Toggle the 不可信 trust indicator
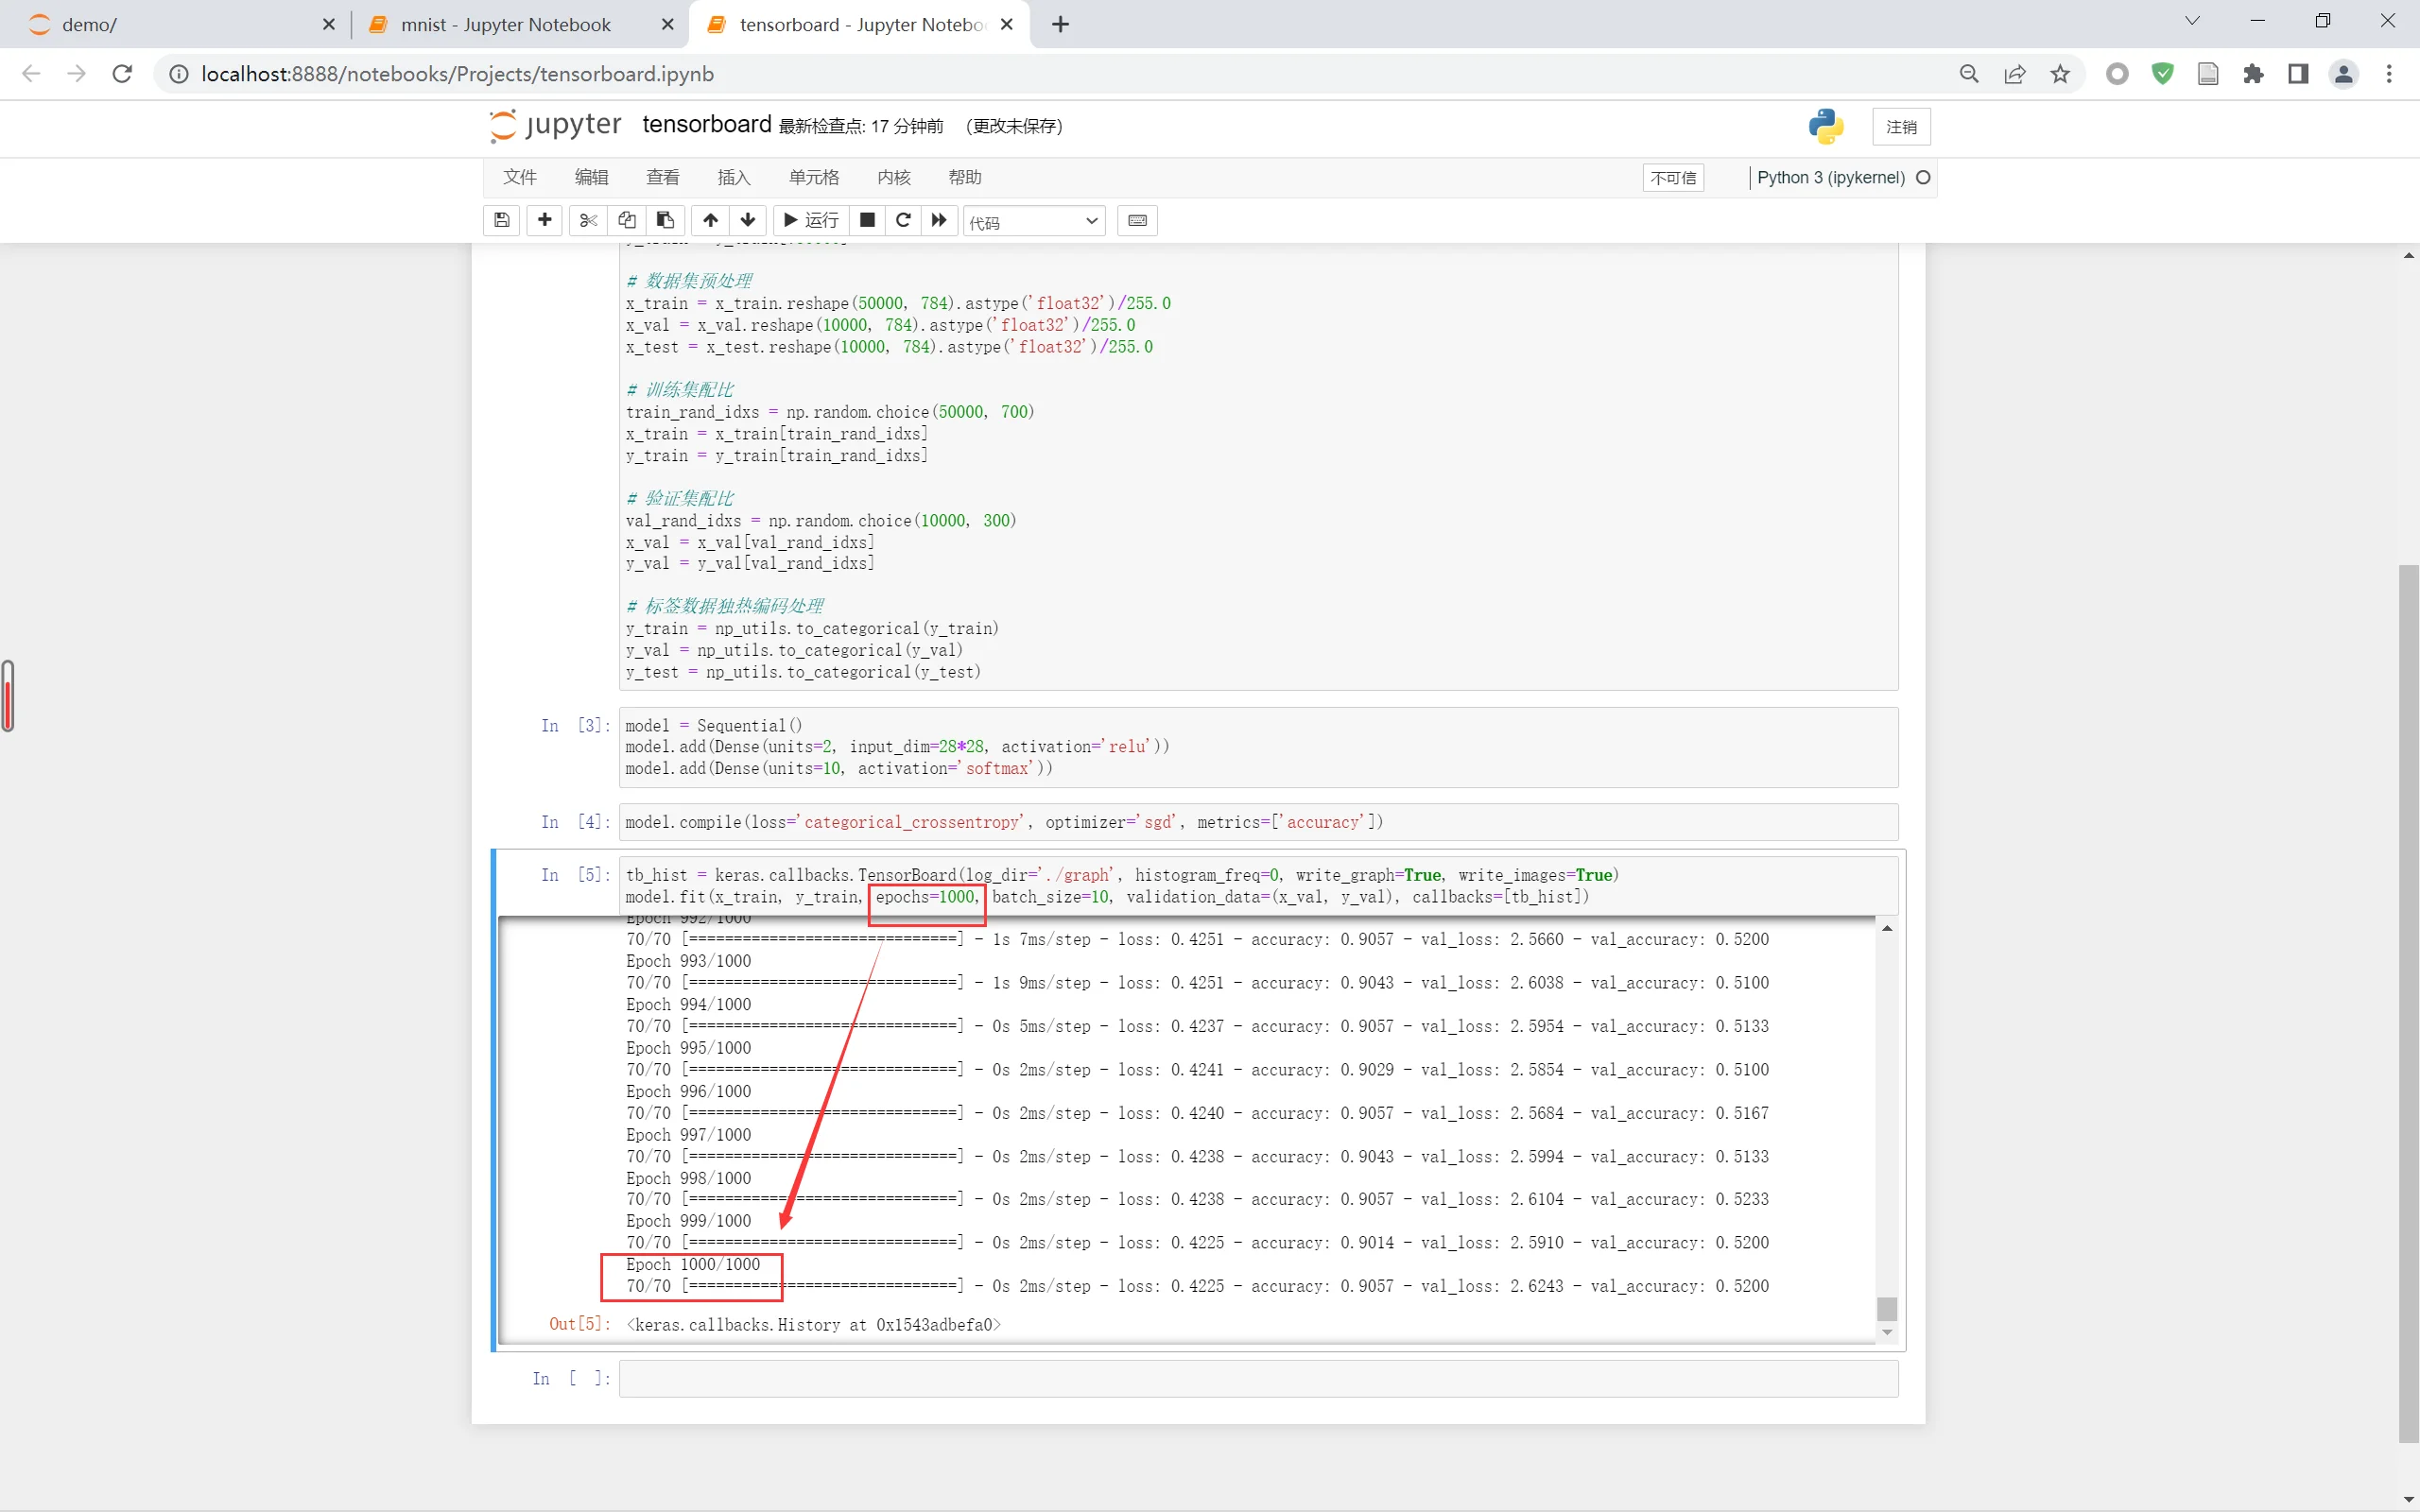 pyautogui.click(x=1673, y=178)
